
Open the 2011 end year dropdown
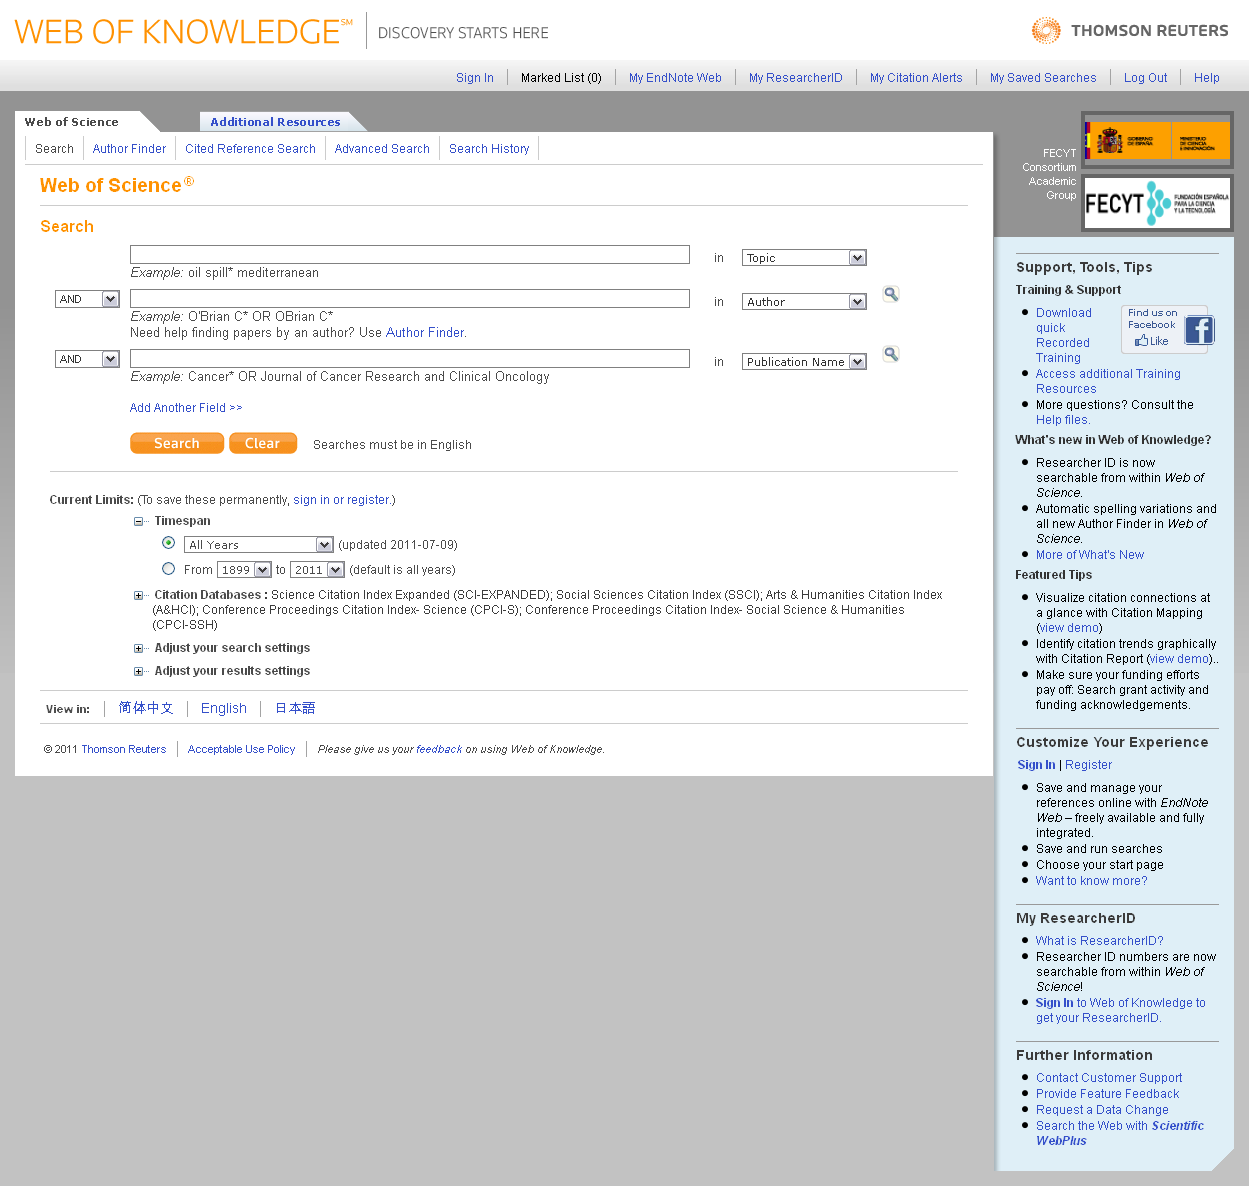tap(317, 570)
